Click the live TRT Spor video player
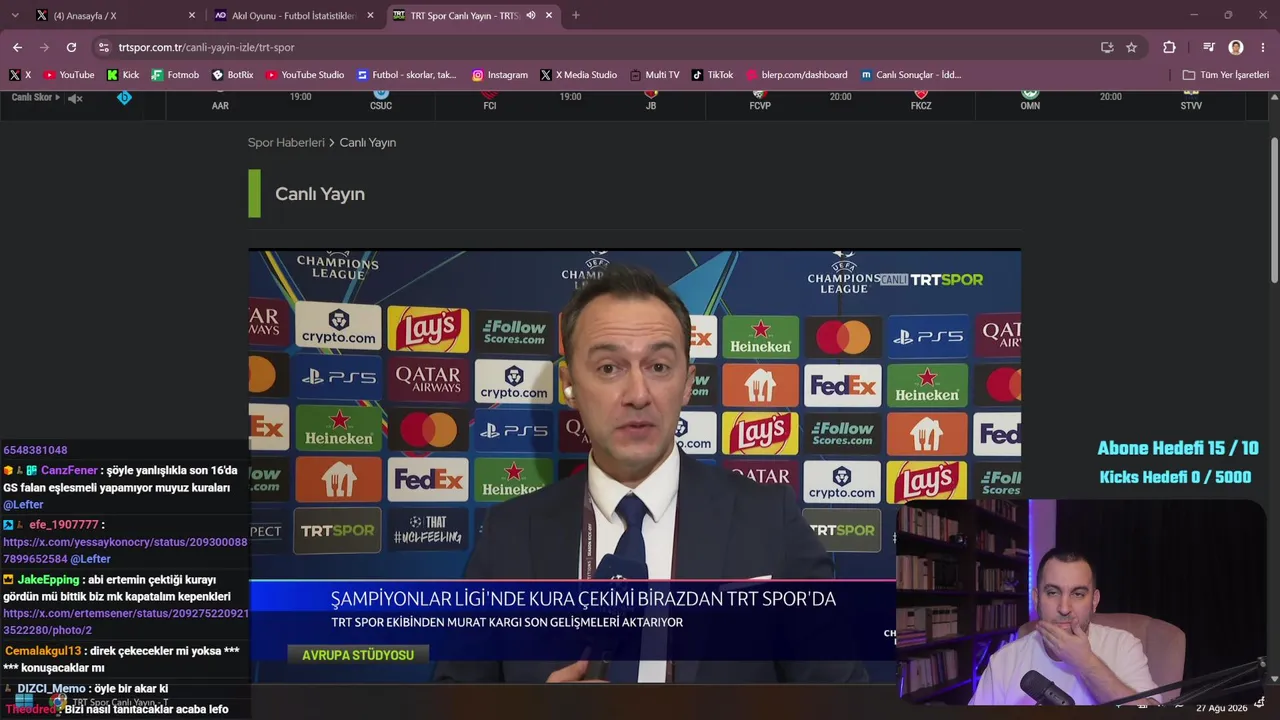 [634, 466]
